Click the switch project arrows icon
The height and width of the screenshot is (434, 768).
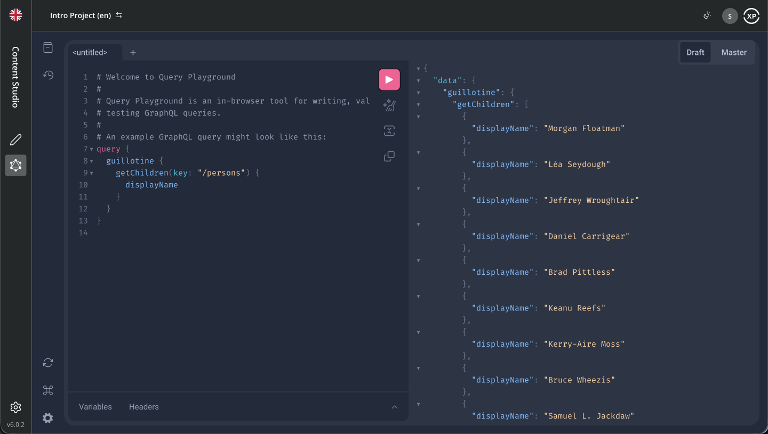point(119,15)
